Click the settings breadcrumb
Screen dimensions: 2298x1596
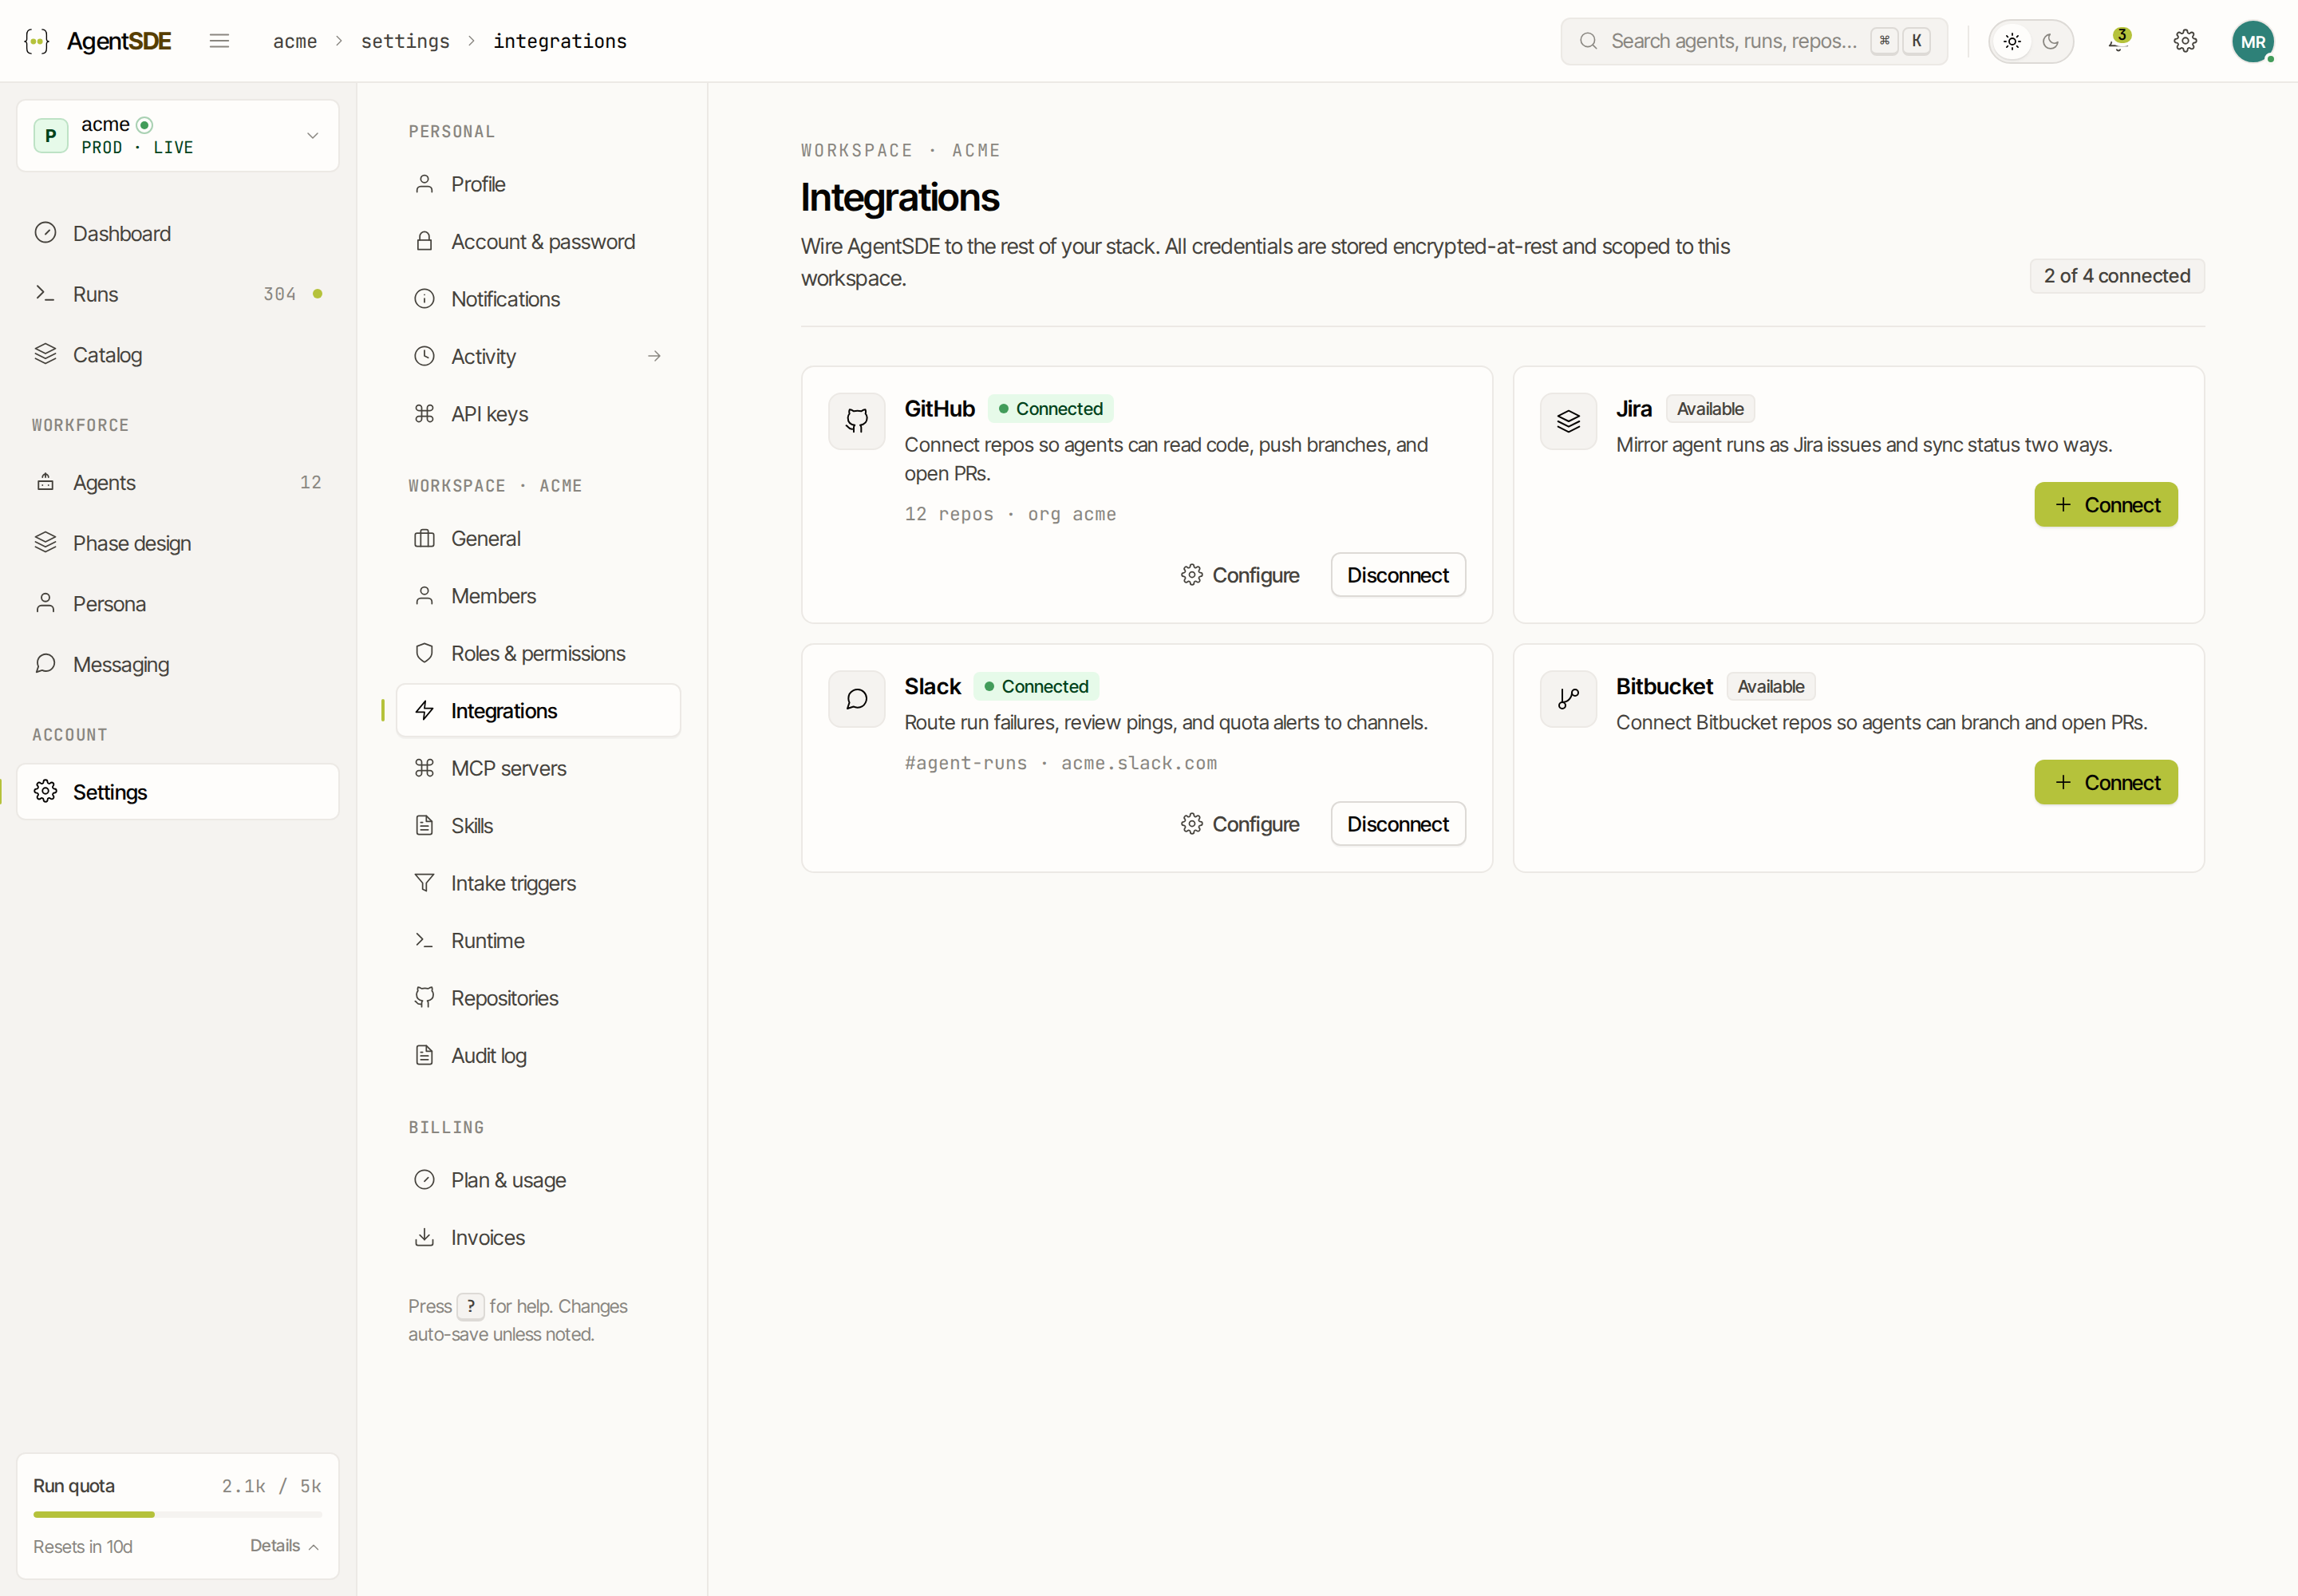405,41
